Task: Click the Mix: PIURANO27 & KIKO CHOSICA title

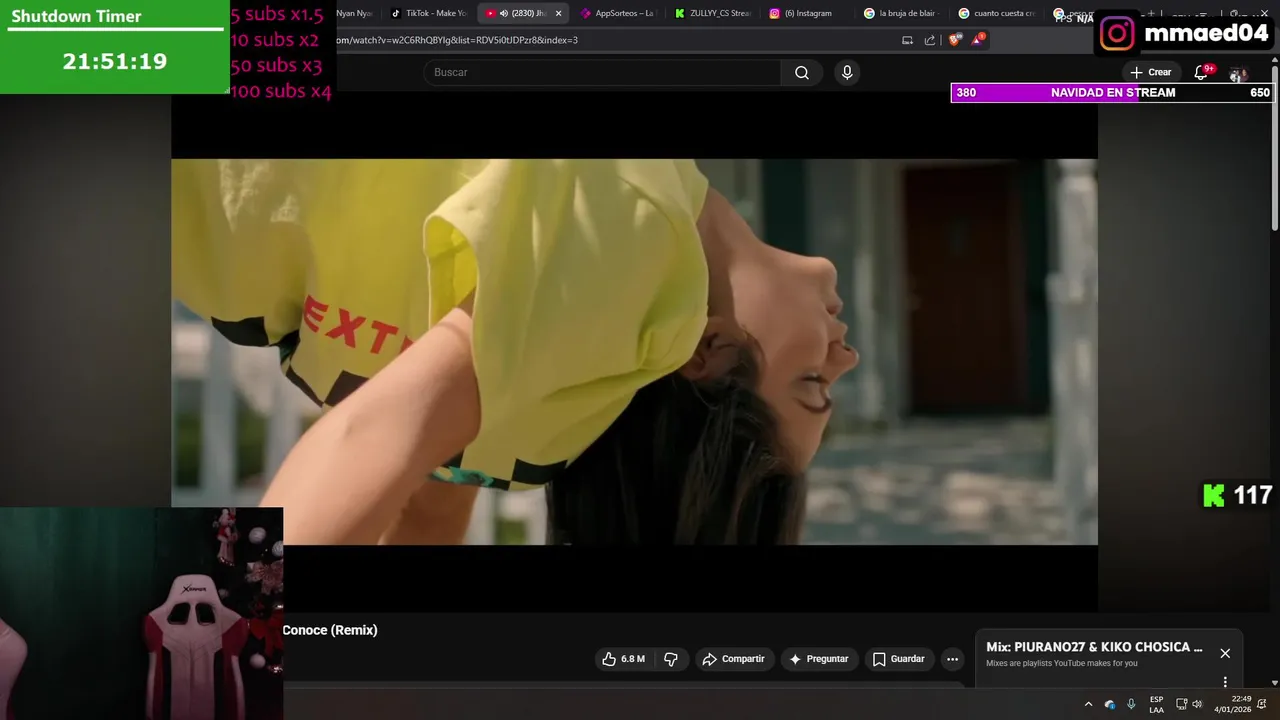Action: [x=1094, y=647]
